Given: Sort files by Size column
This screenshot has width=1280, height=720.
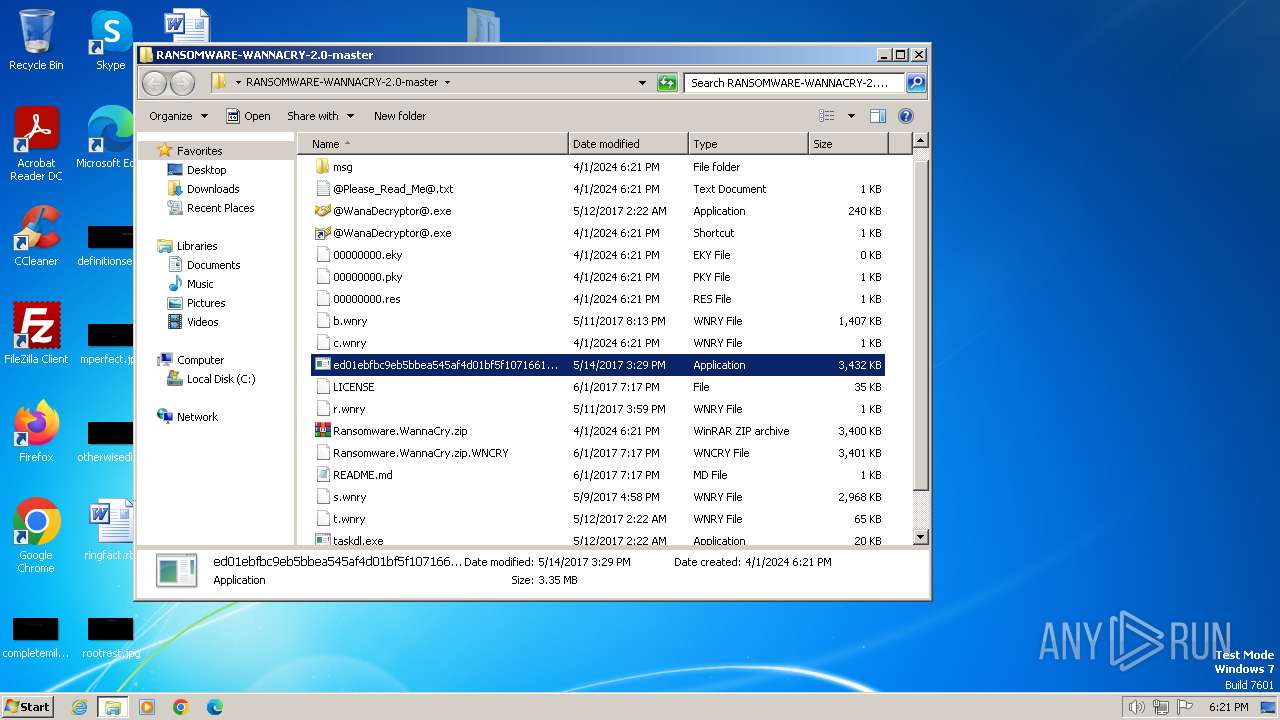Looking at the screenshot, I should [848, 144].
